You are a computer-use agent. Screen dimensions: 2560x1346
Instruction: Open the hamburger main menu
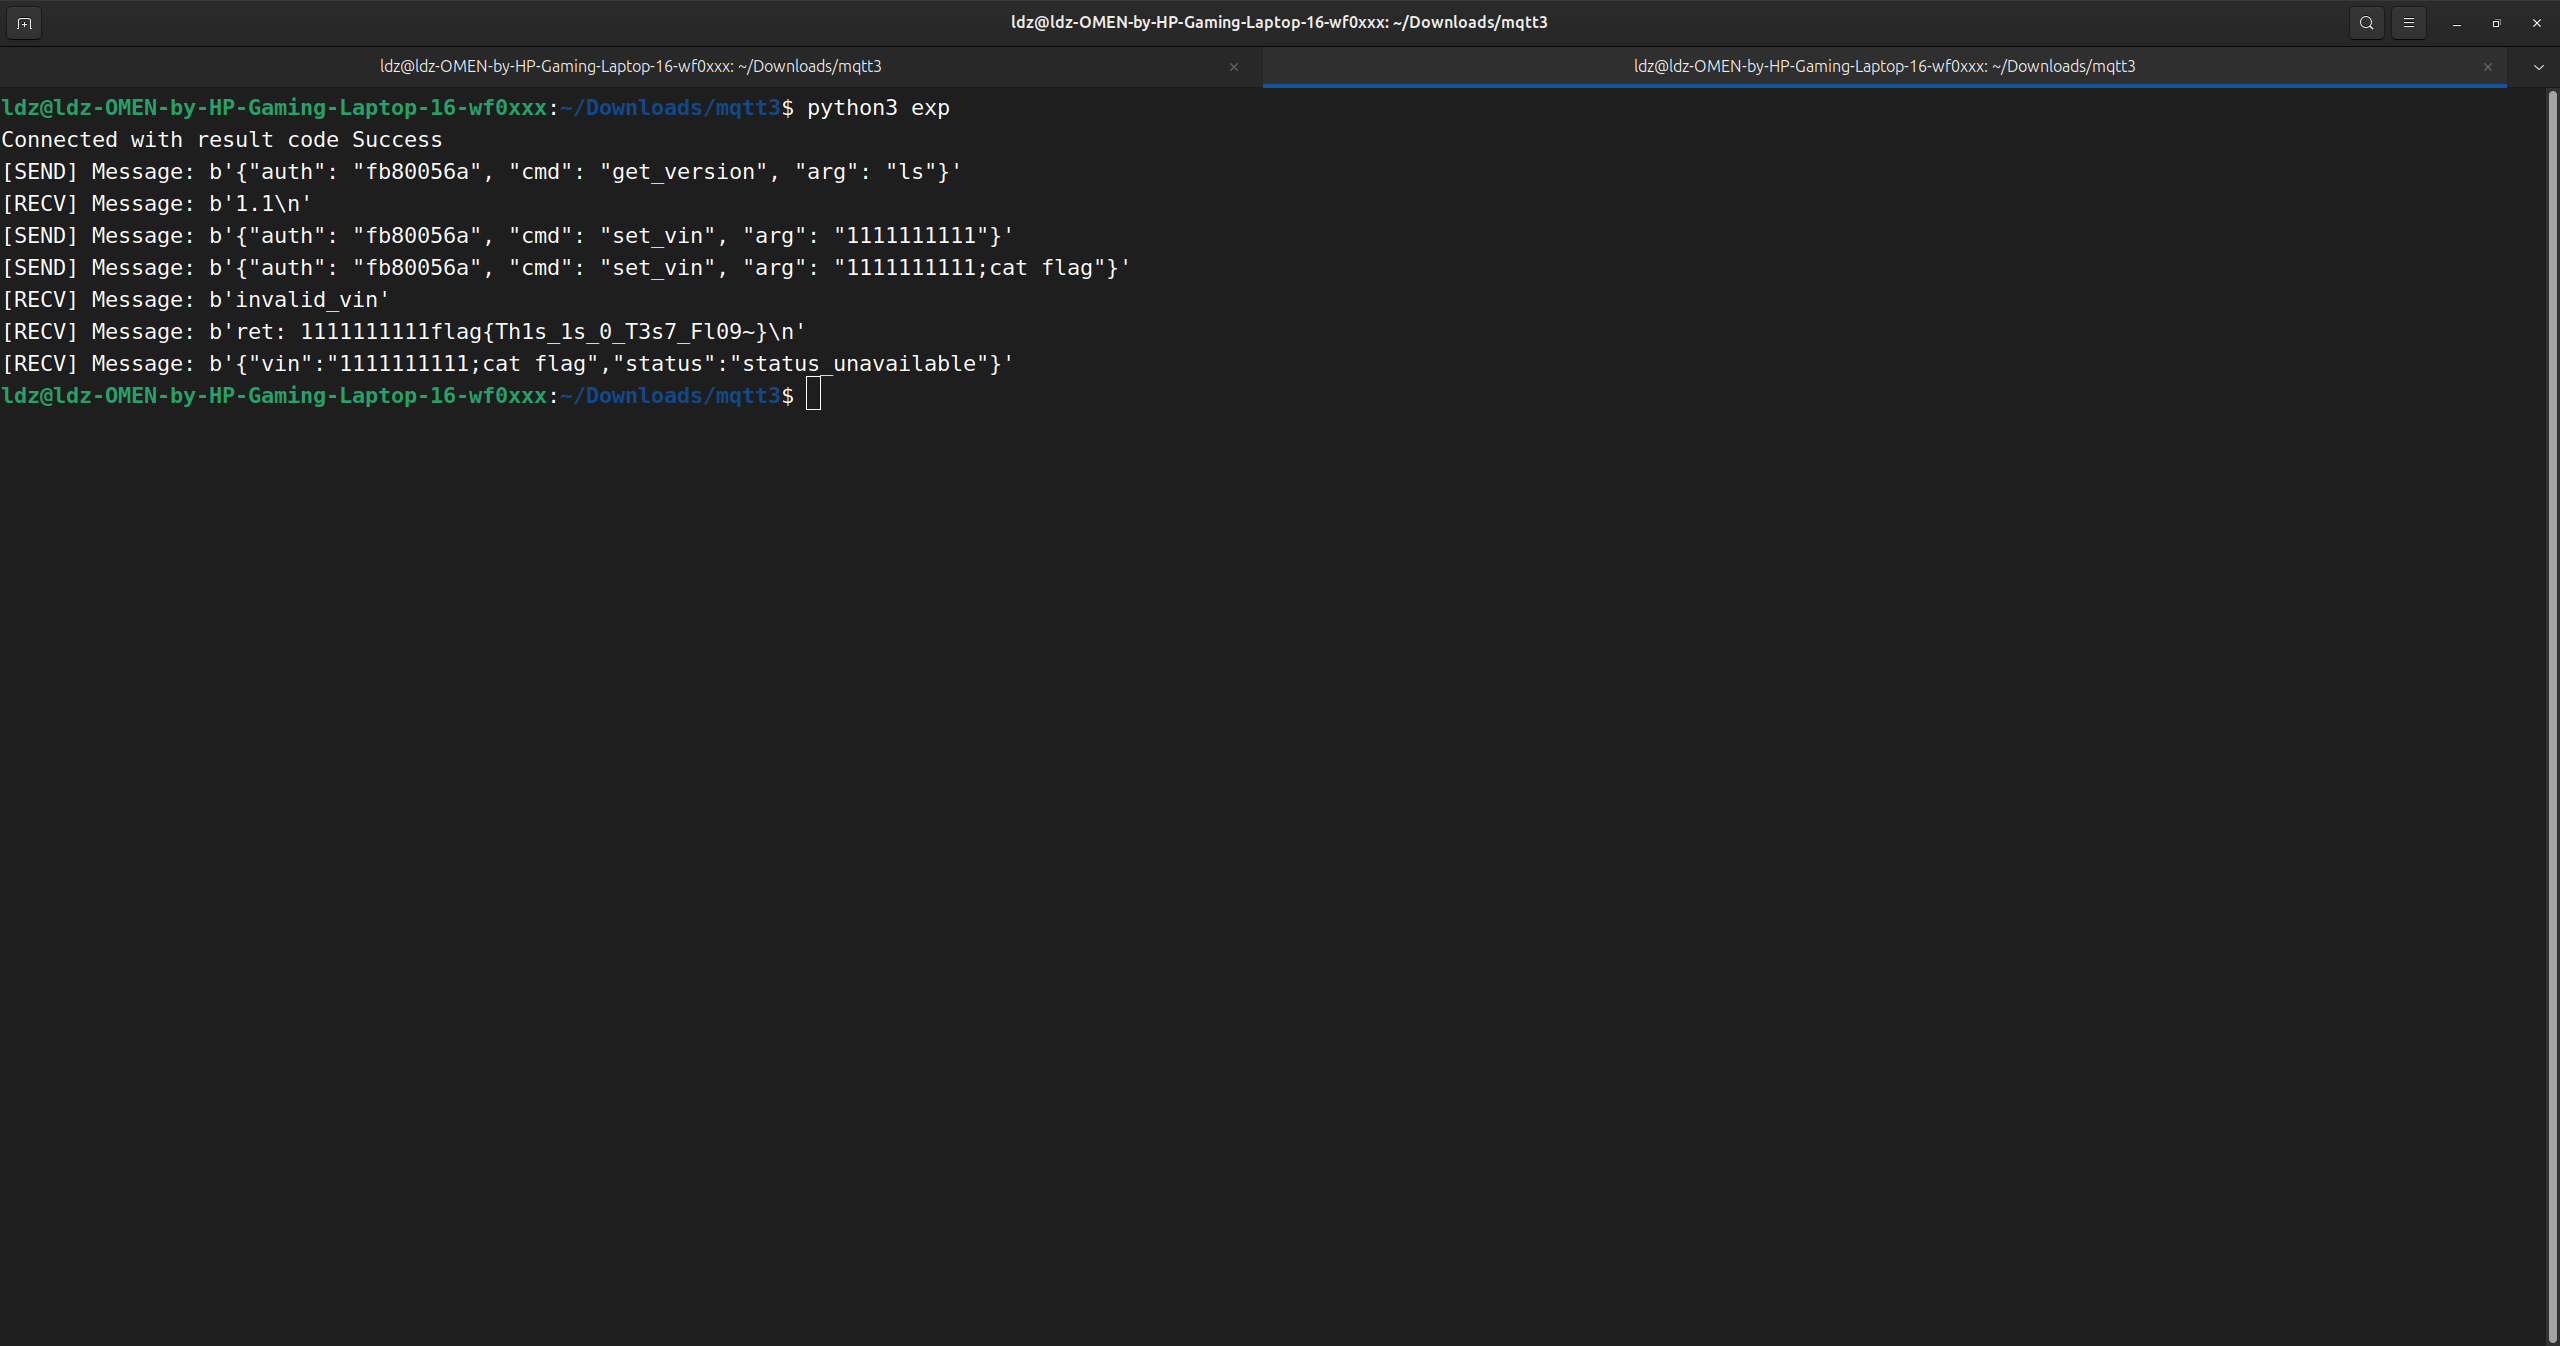2409,23
